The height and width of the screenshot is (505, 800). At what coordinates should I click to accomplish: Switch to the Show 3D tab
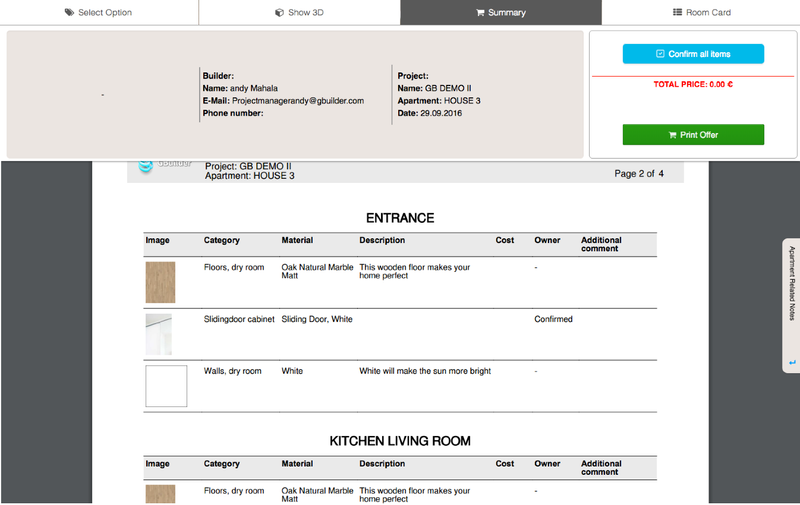pos(299,12)
